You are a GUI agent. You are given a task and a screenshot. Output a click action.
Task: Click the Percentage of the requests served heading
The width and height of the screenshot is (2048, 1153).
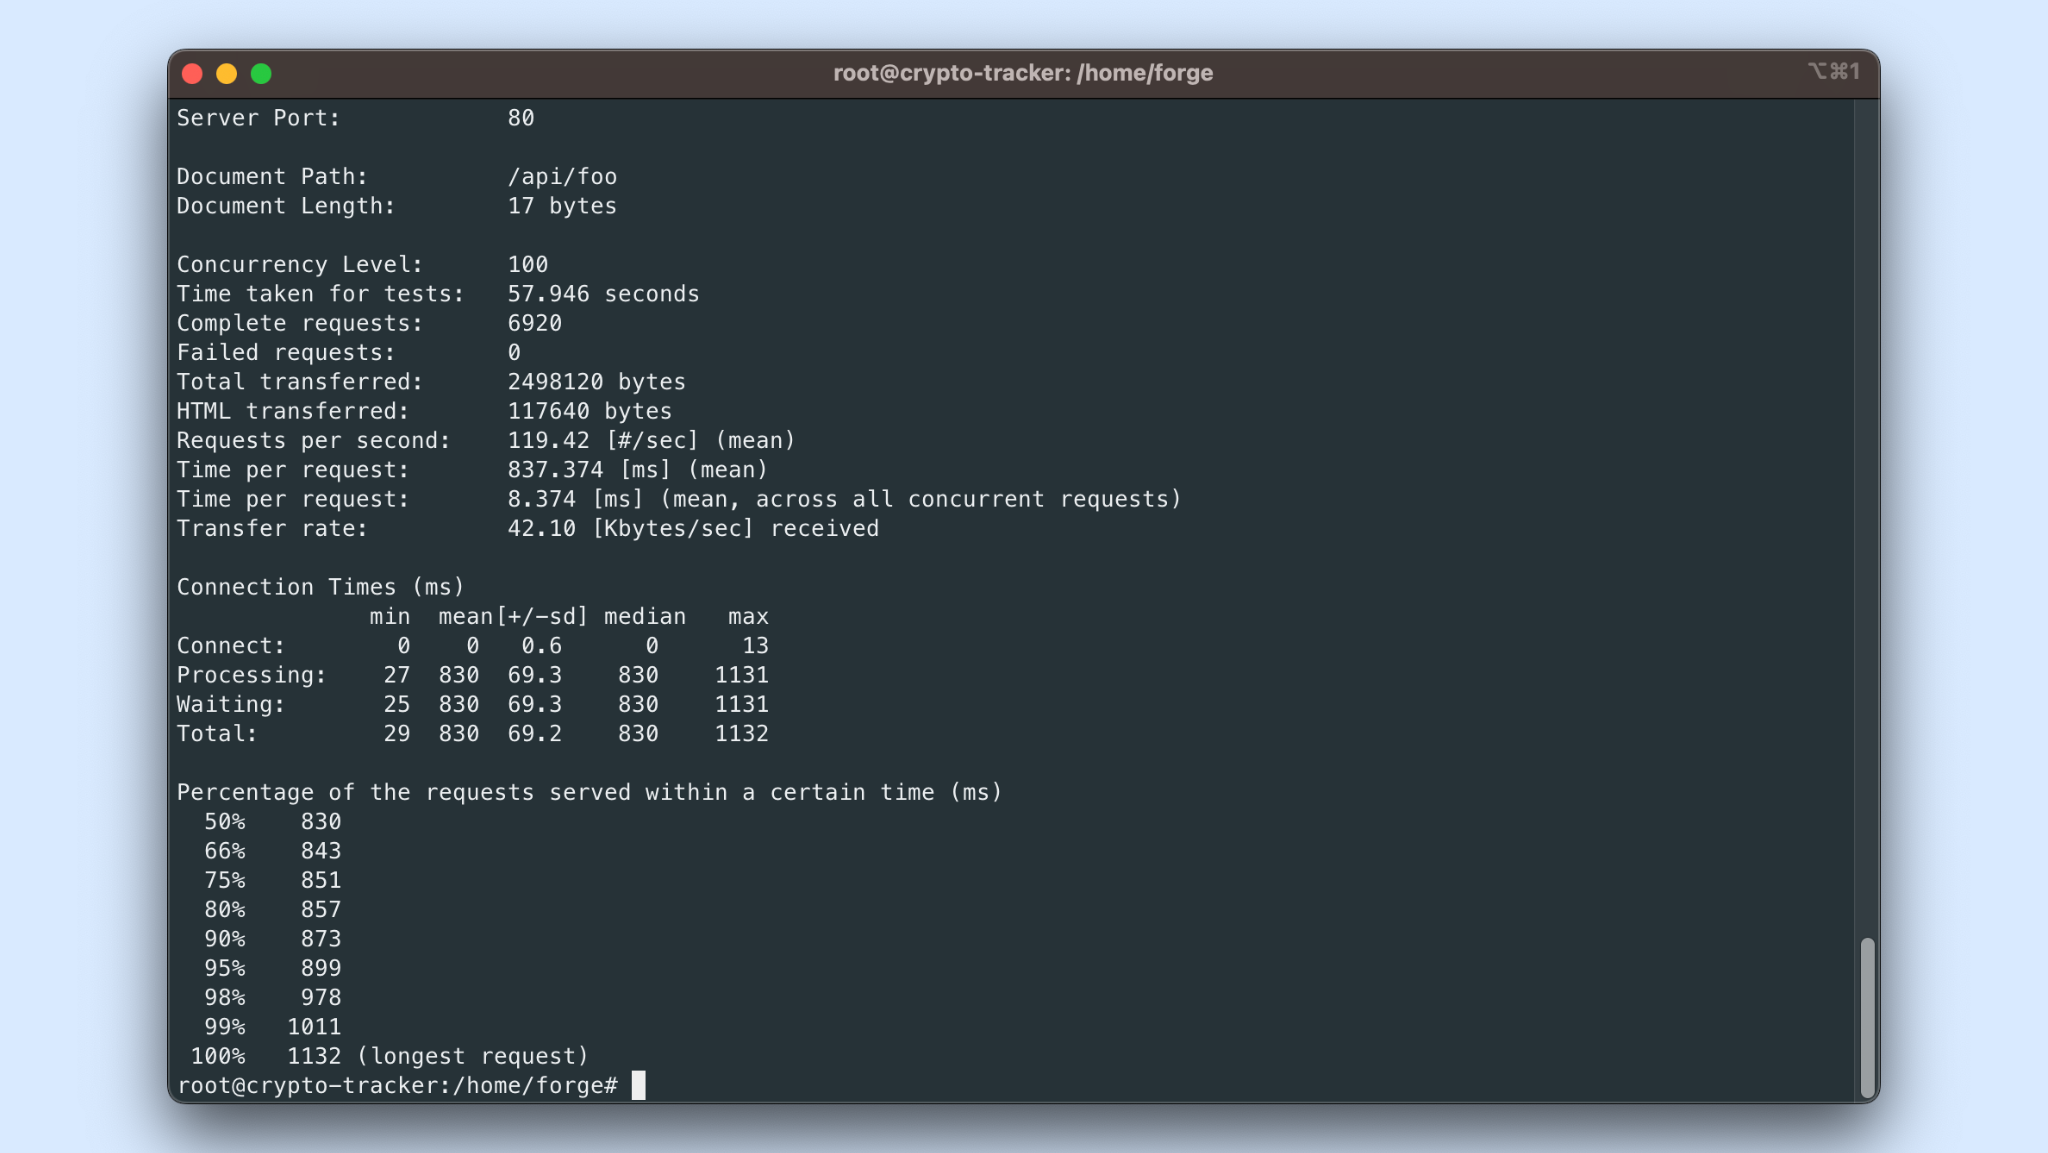589,793
